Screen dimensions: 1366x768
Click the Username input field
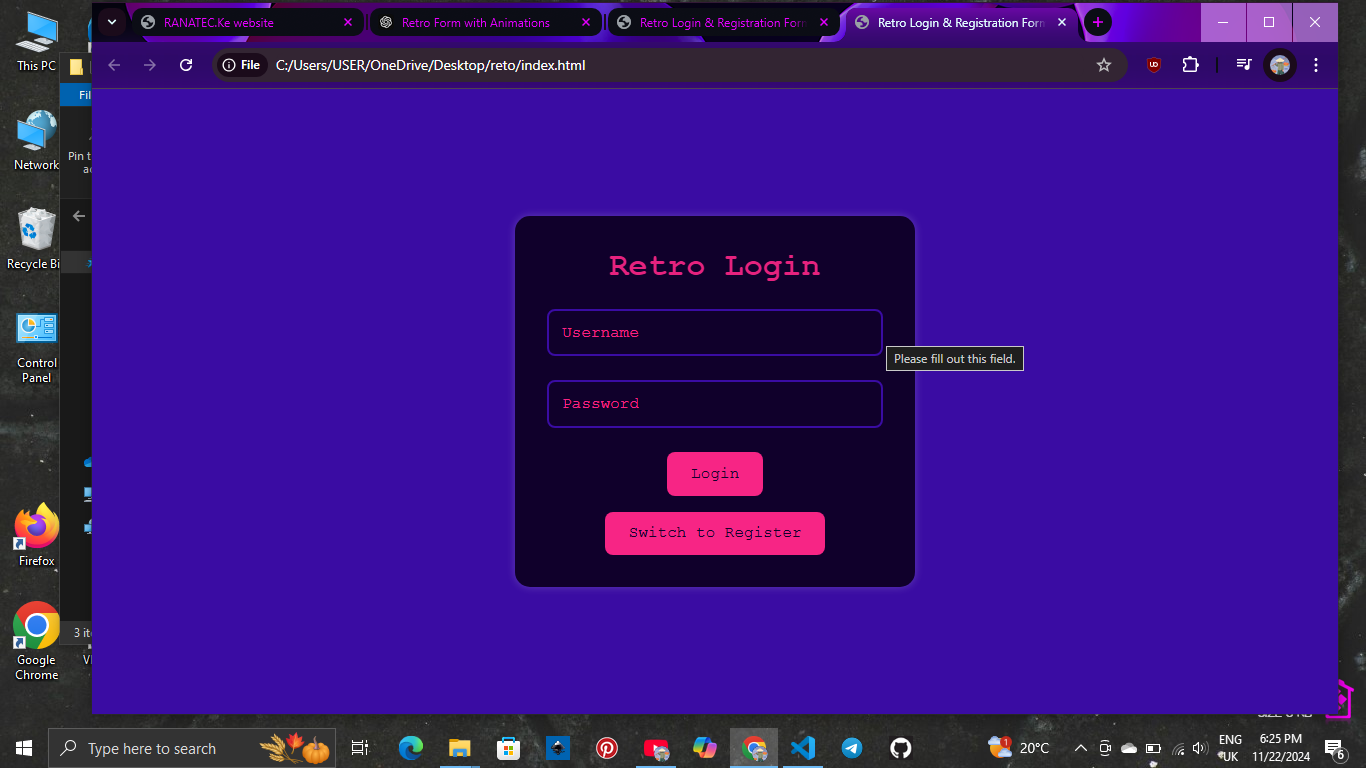[715, 333]
